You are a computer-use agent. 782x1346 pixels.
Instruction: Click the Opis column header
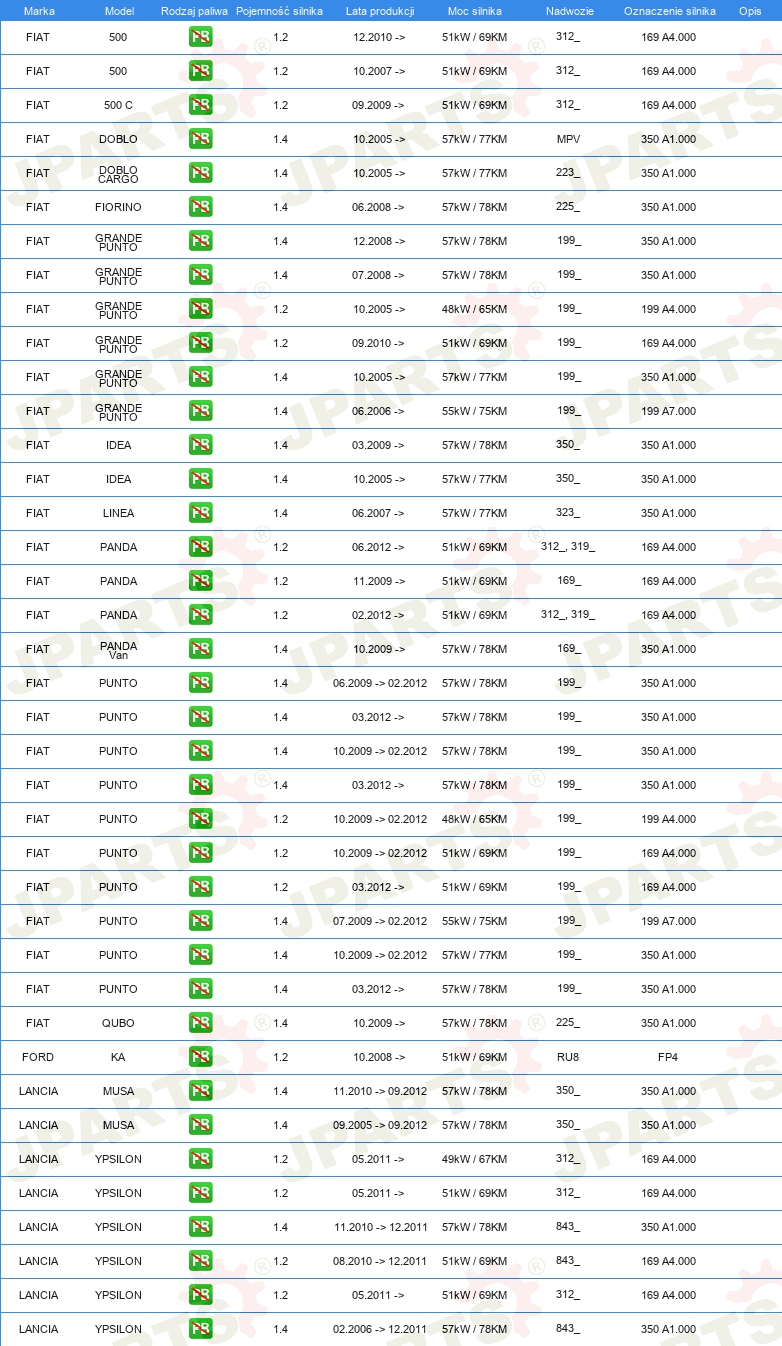750,11
